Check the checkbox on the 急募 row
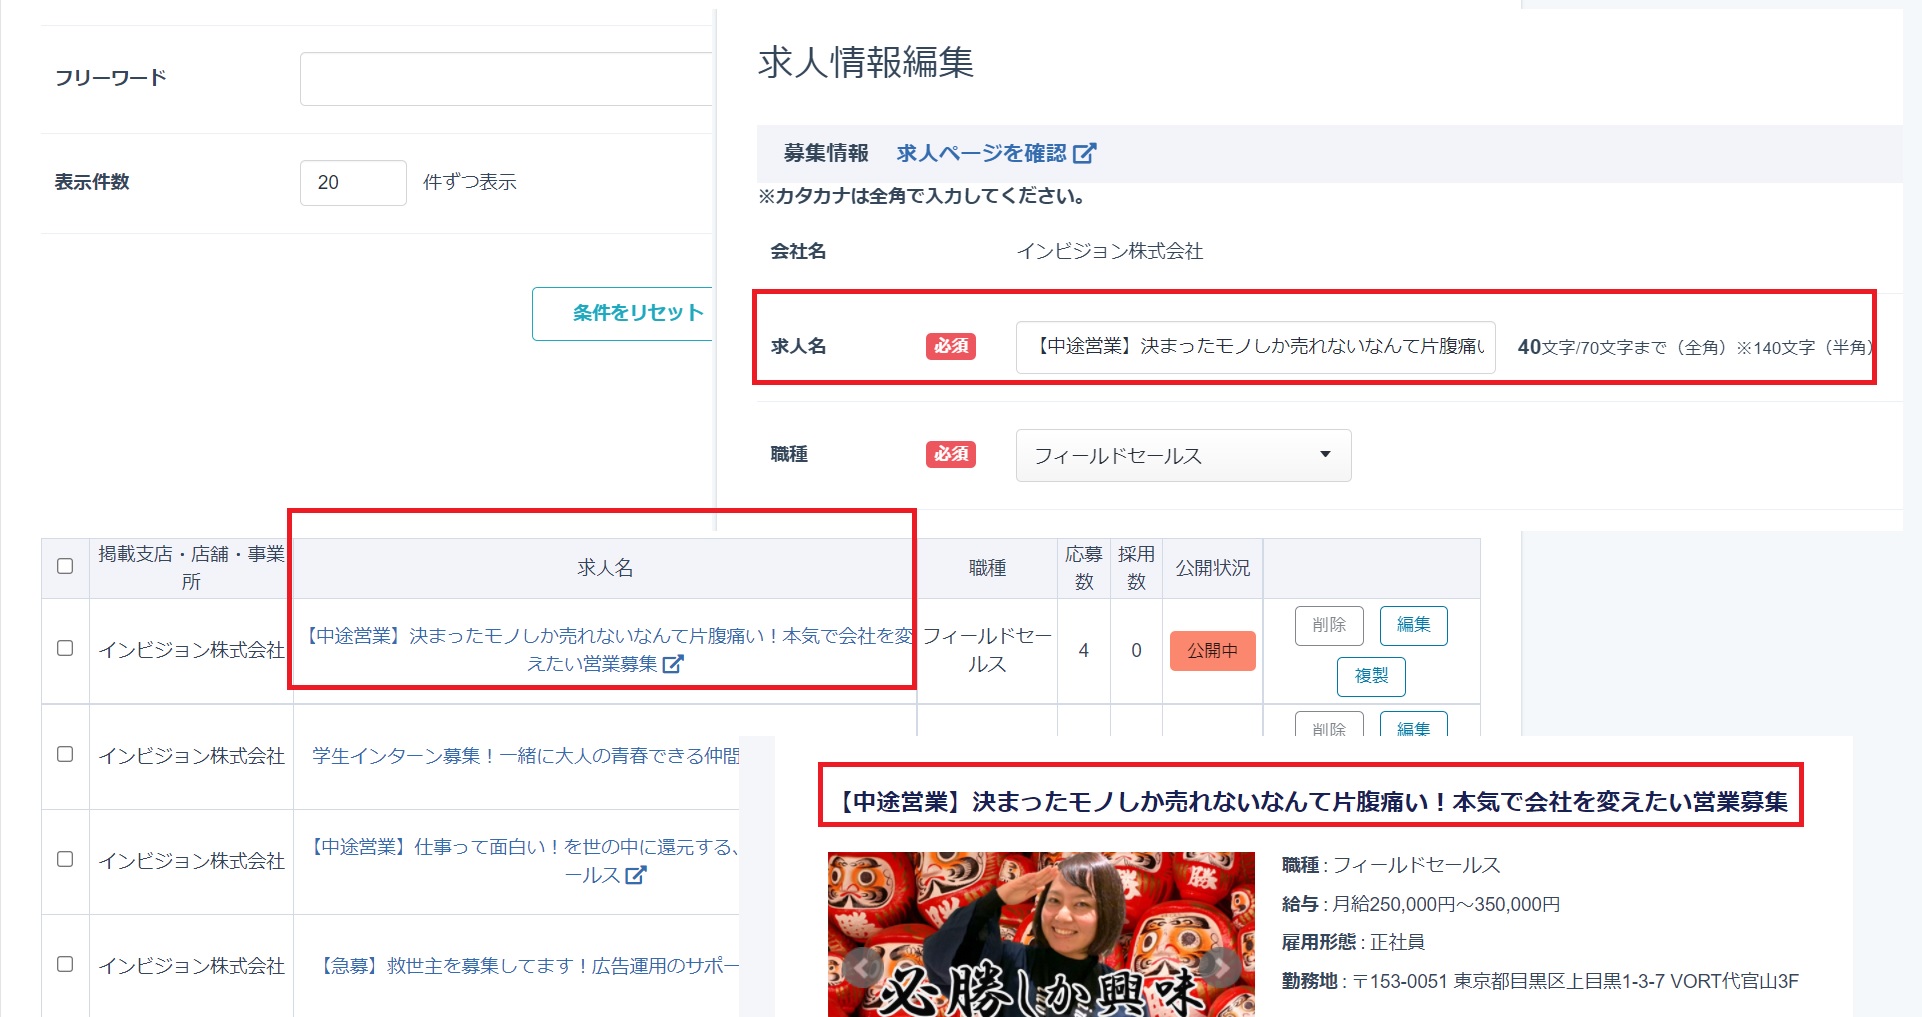The height and width of the screenshot is (1017, 1922). point(65,966)
